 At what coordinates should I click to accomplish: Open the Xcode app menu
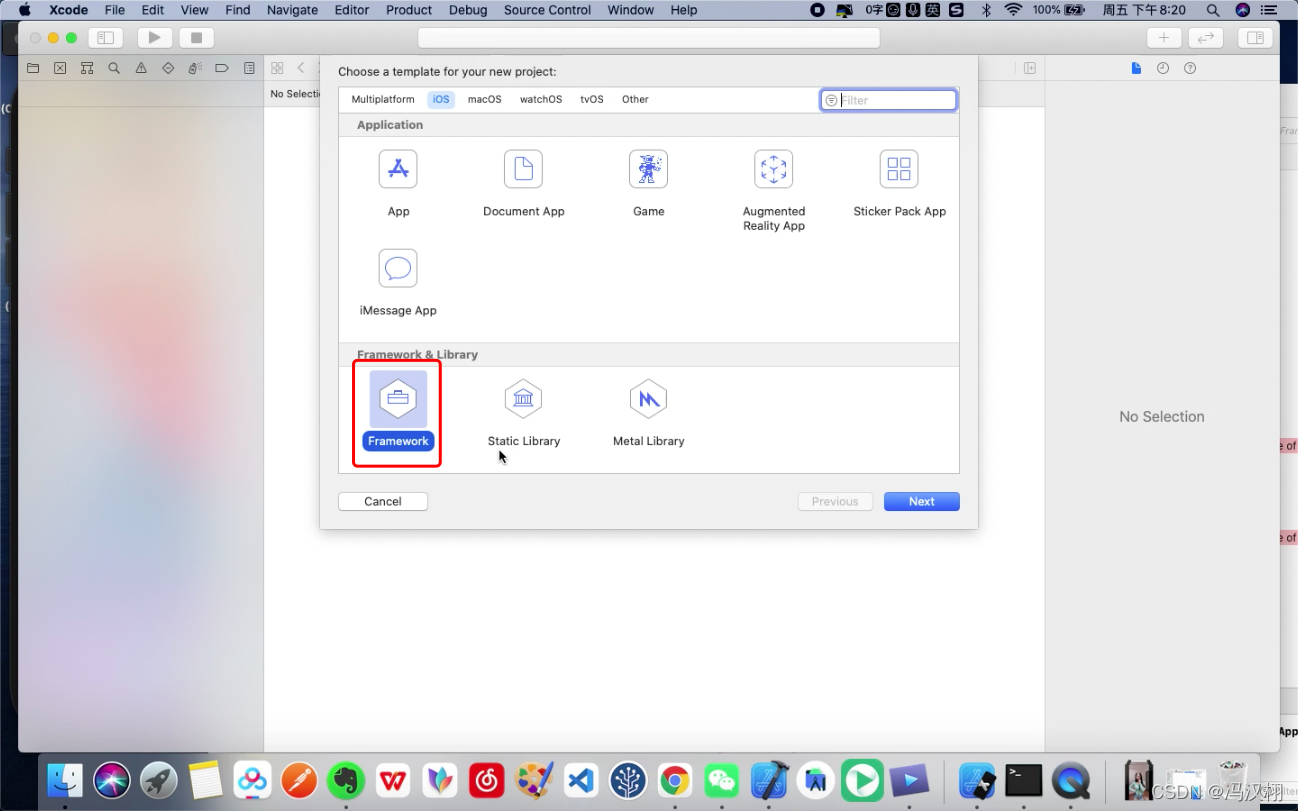pyautogui.click(x=68, y=10)
